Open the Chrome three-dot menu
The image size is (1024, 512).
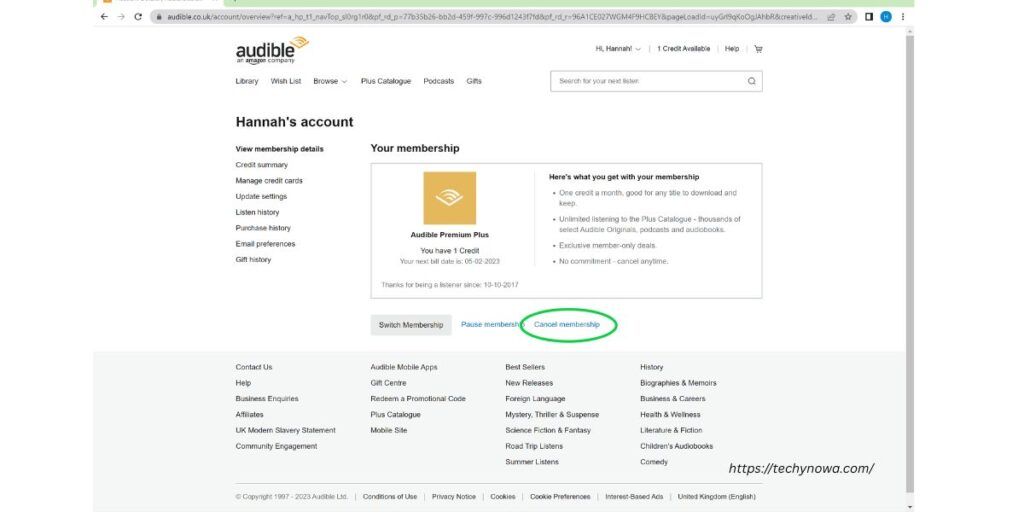[903, 17]
